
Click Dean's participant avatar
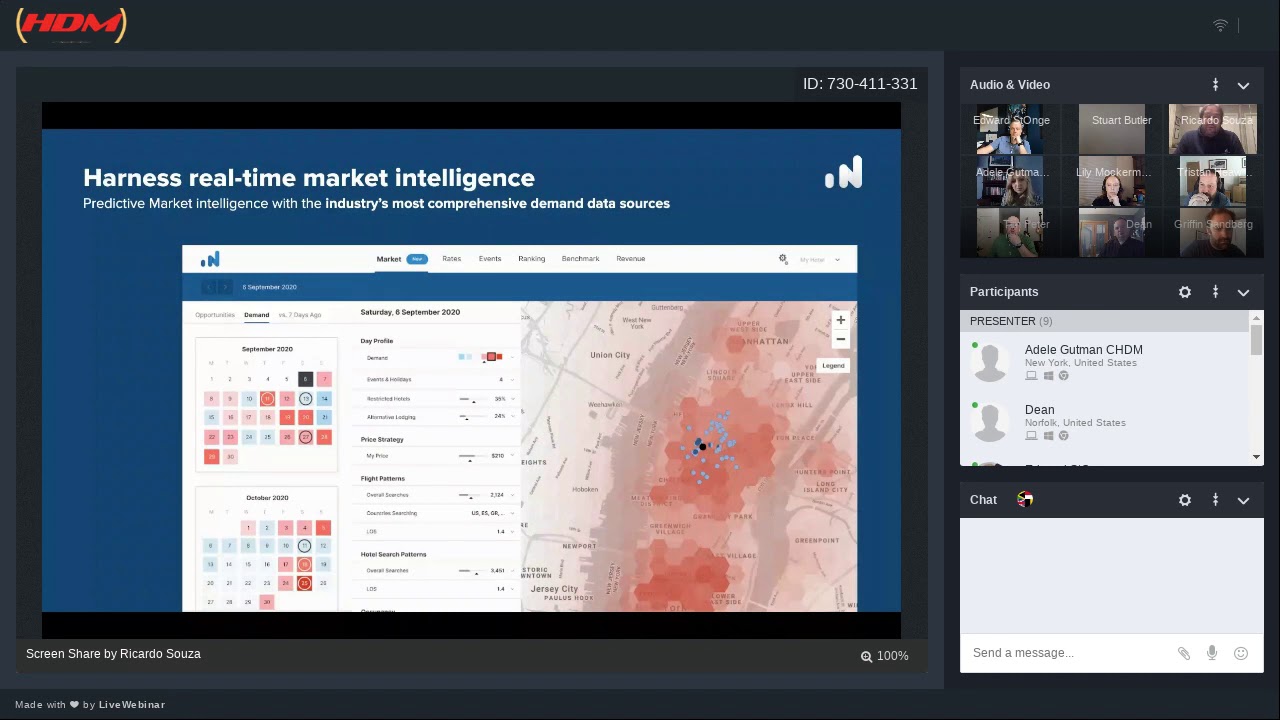[x=990, y=422]
